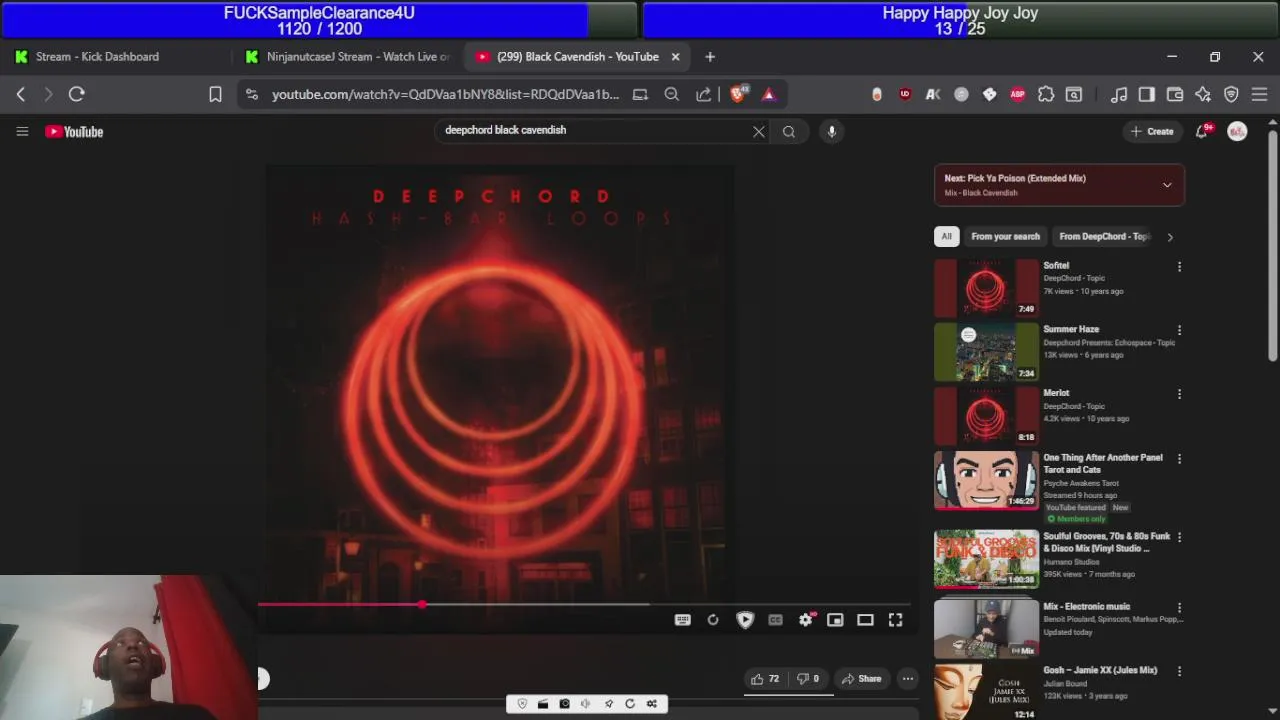Screen dimensions: 1280x720
Task: Click the shield play button in player controls
Action: [745, 620]
